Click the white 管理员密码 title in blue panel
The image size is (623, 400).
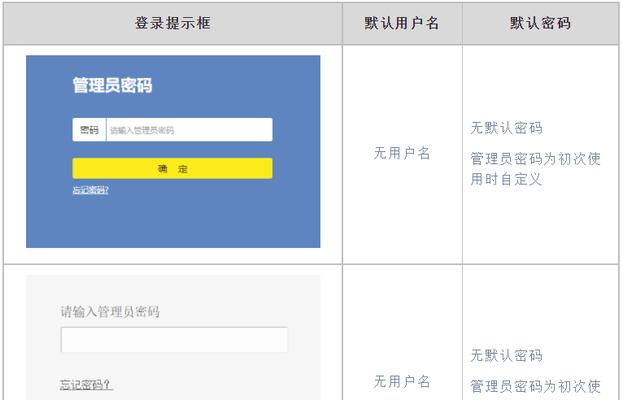[112, 85]
